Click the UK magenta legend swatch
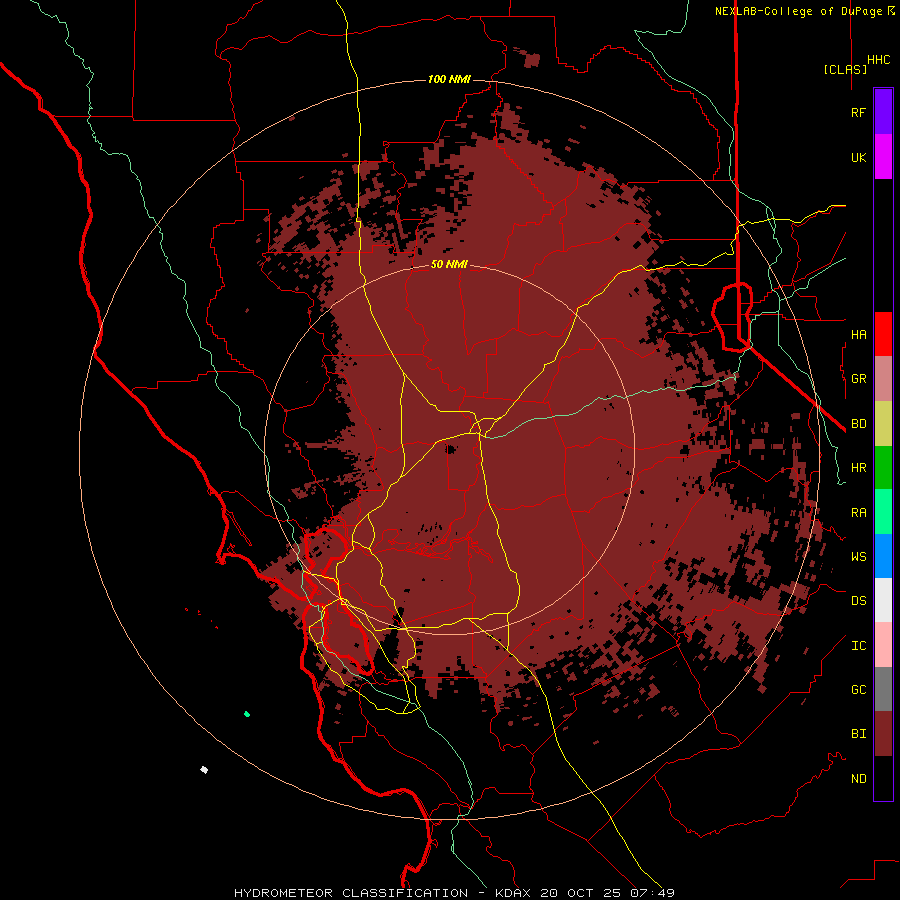 (x=883, y=157)
